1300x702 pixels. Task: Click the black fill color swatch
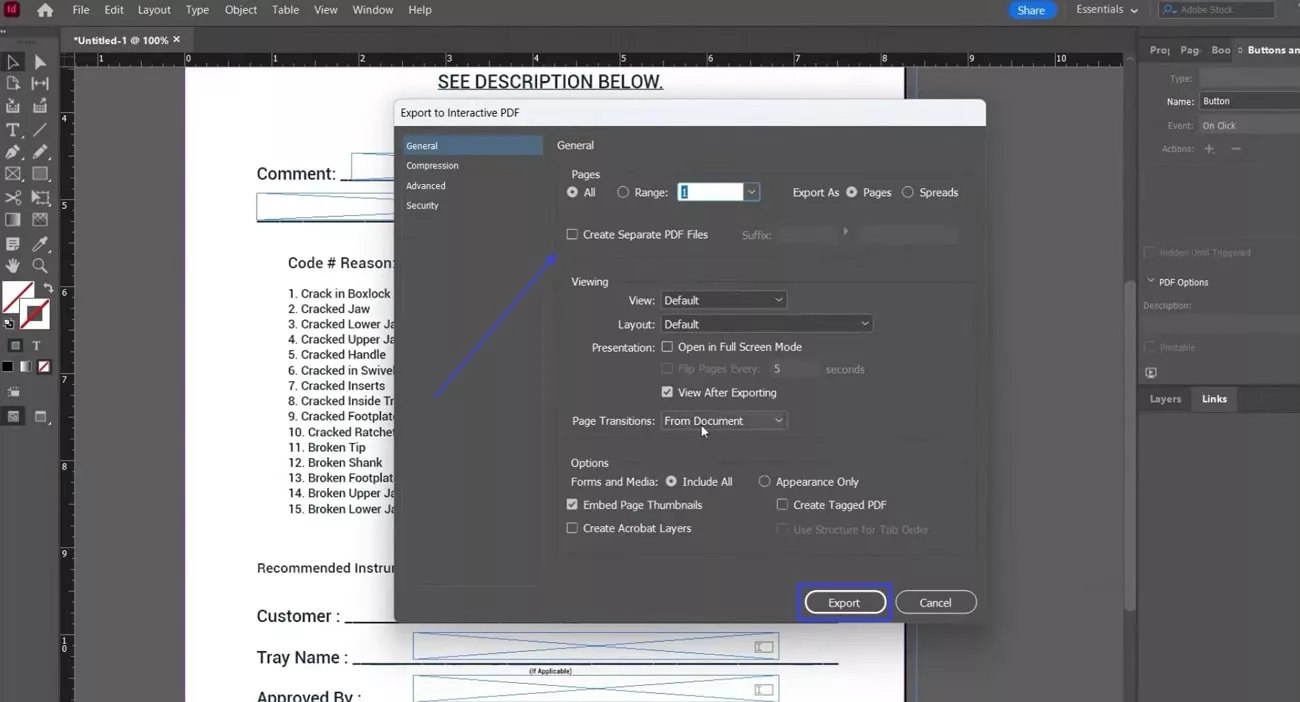tap(8, 366)
